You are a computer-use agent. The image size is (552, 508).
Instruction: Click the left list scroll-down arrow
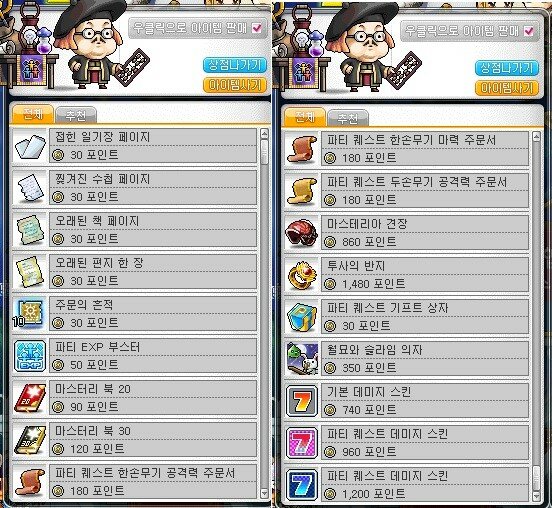click(x=264, y=493)
